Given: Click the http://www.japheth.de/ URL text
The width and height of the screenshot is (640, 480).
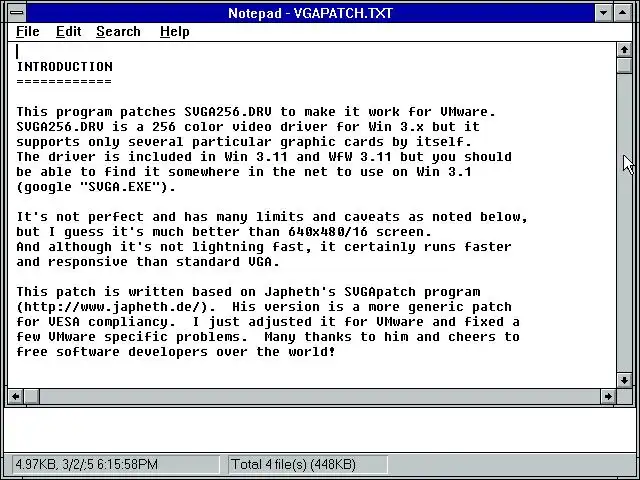Looking at the screenshot, I should pos(112,307).
